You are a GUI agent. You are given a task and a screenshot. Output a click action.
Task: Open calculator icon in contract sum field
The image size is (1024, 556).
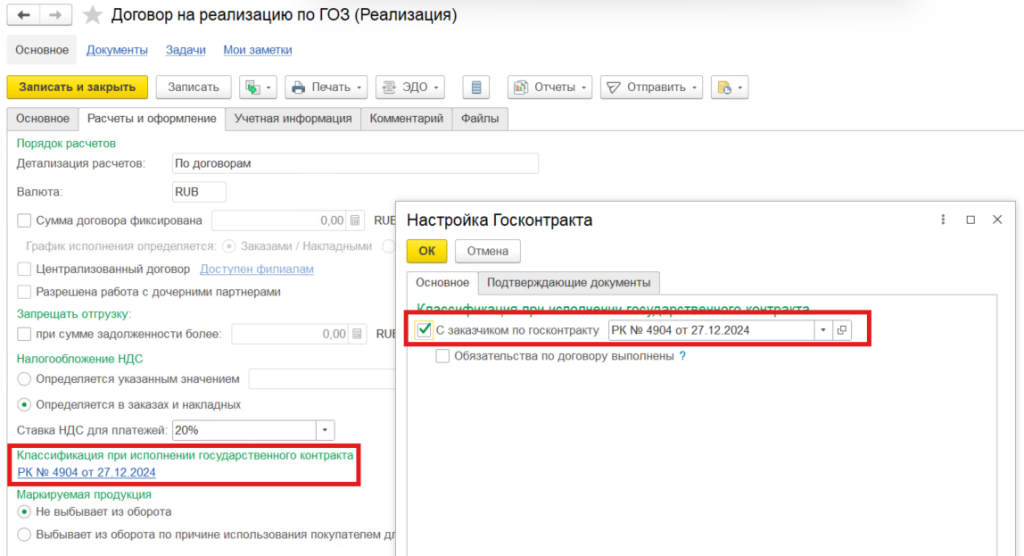(x=355, y=221)
